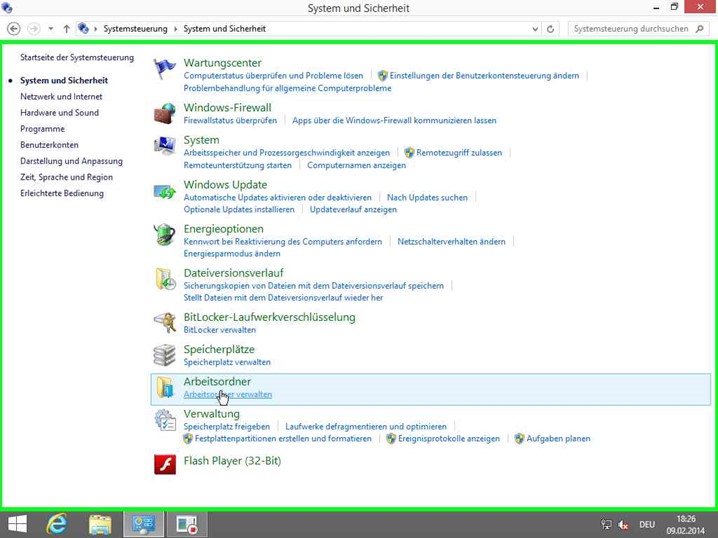Click the Systemsteuerung breadcrumb
Viewport: 718px width, 538px height.
(x=135, y=29)
